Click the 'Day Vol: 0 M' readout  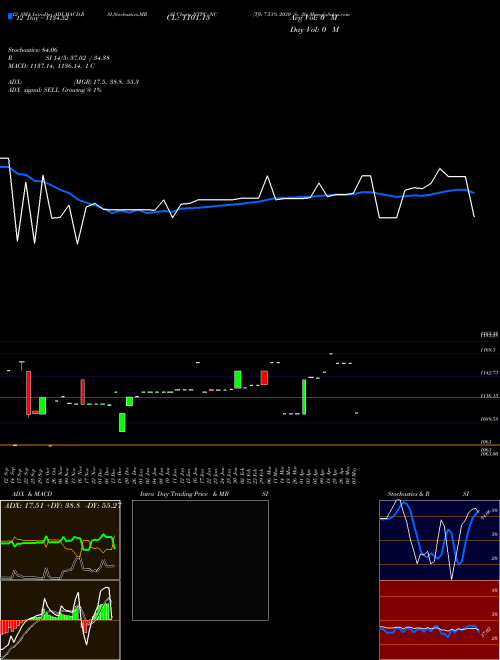click(314, 29)
